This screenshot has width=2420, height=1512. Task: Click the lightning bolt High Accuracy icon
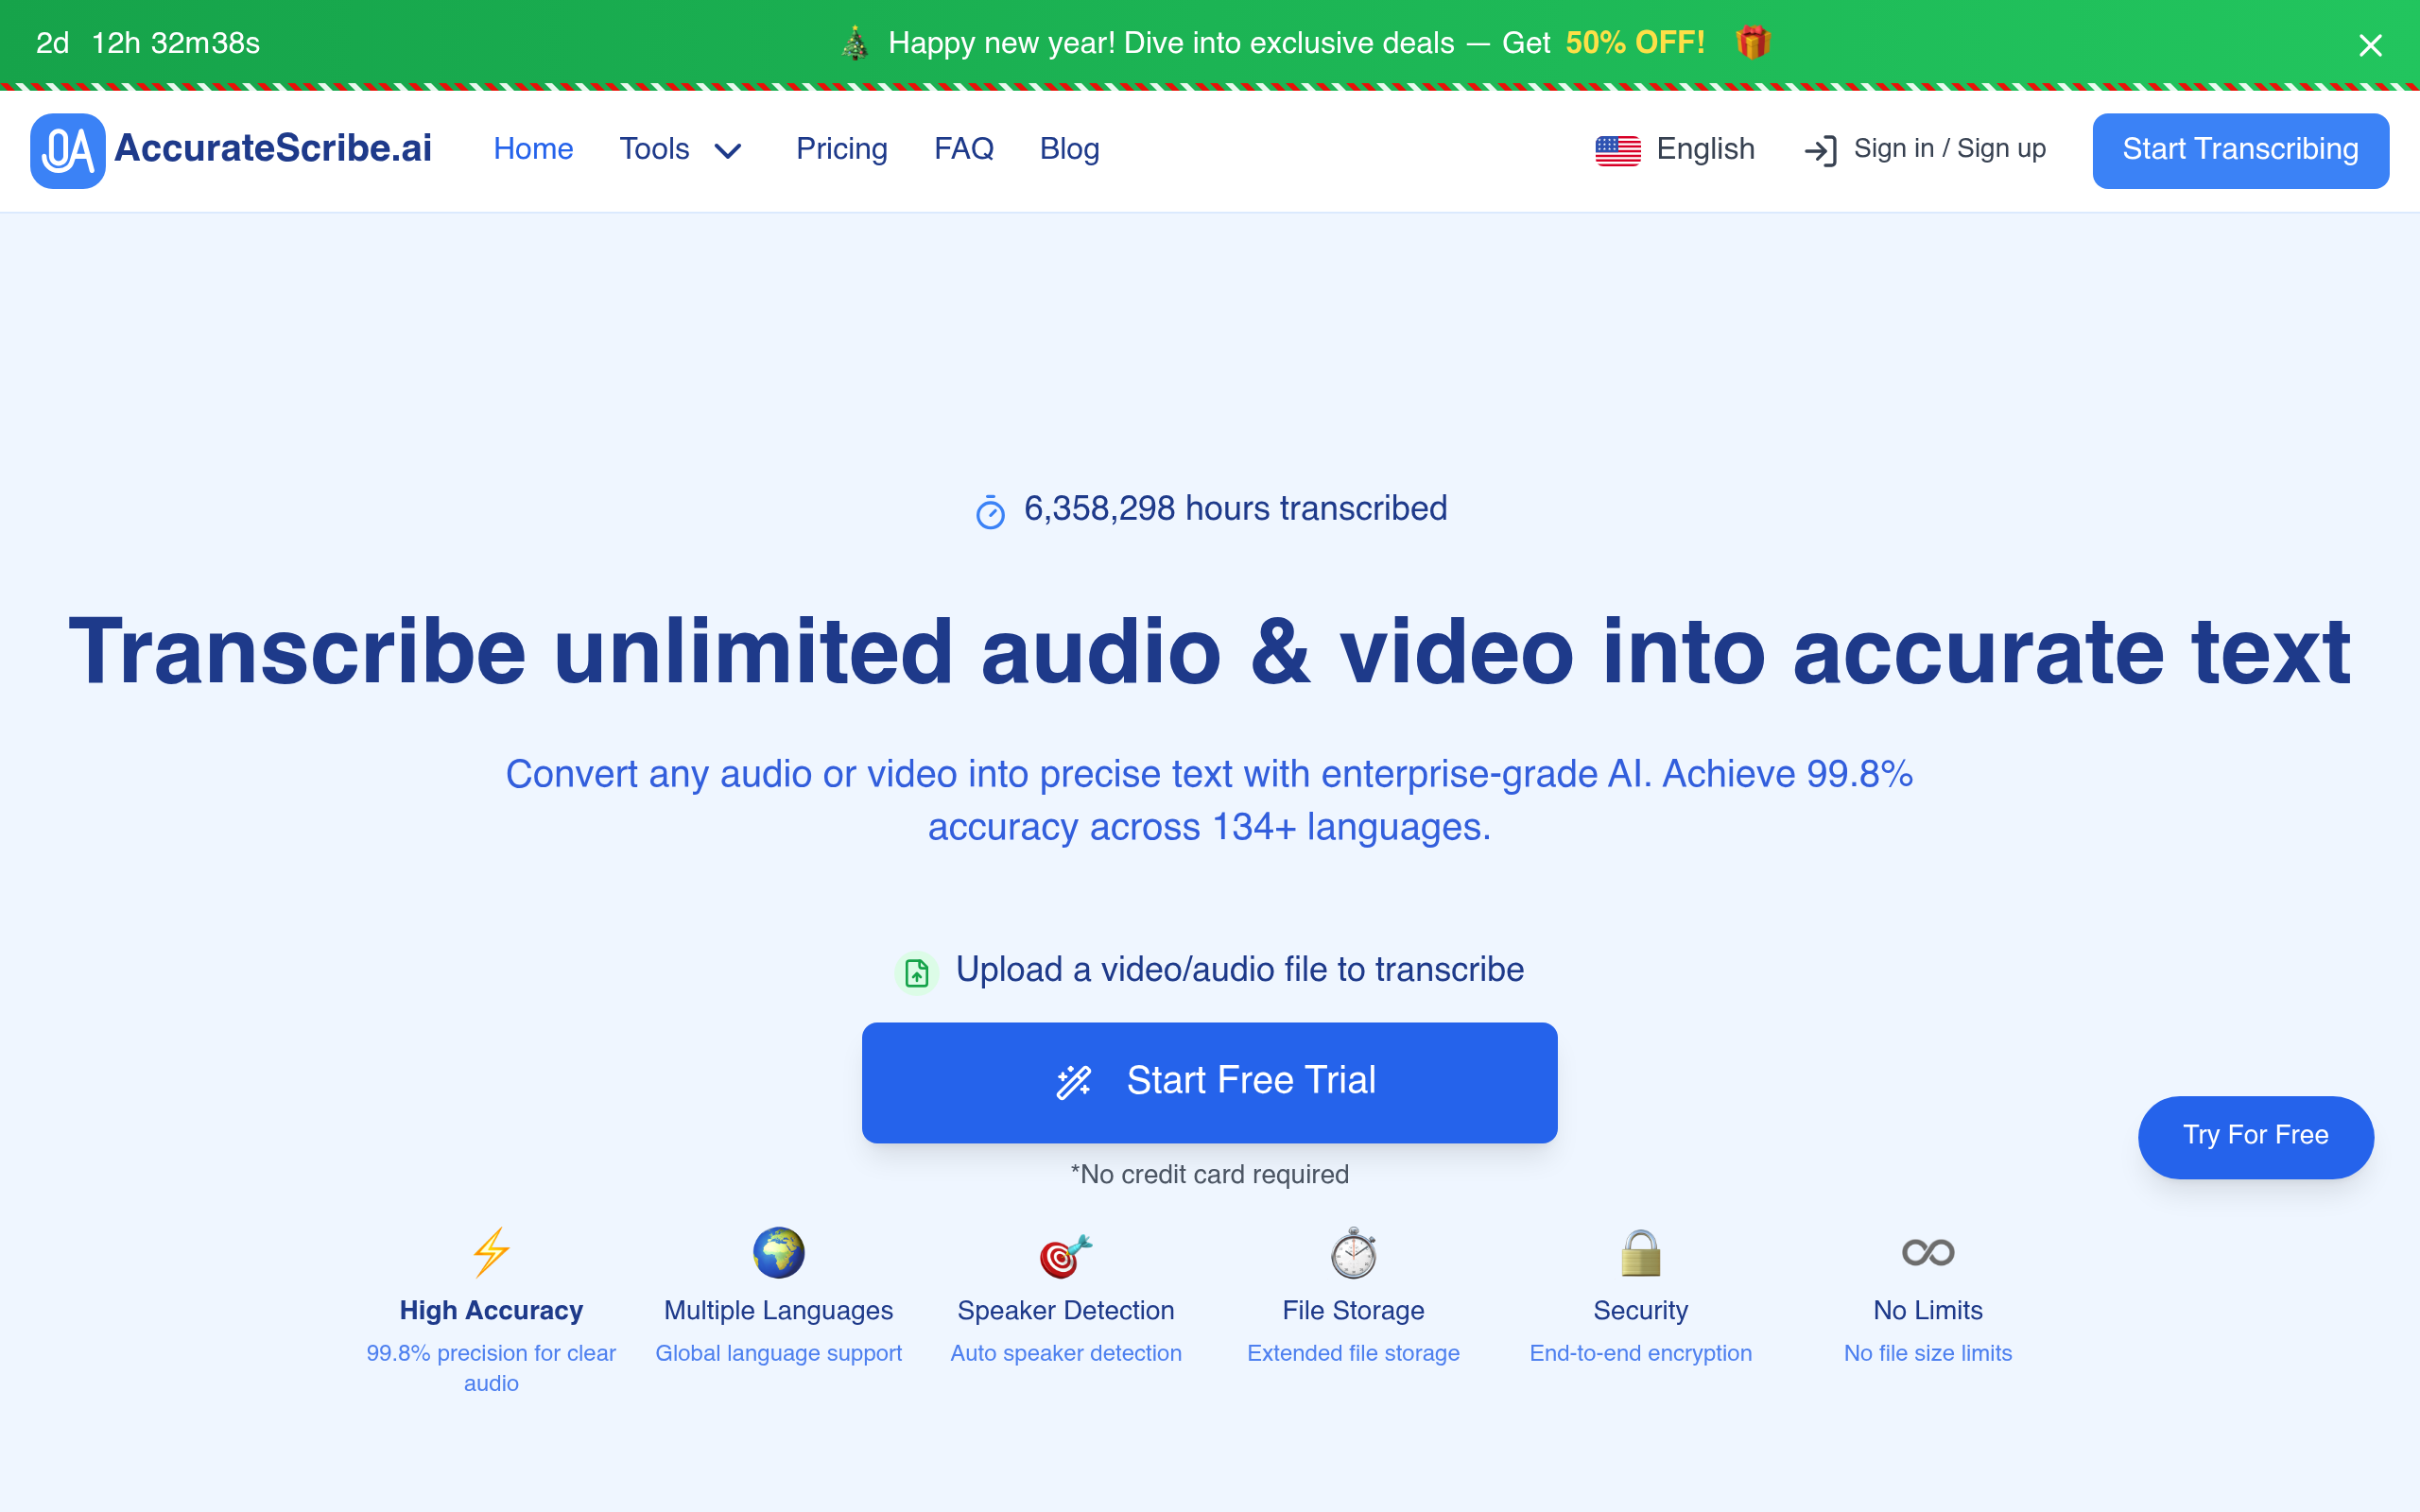[491, 1253]
